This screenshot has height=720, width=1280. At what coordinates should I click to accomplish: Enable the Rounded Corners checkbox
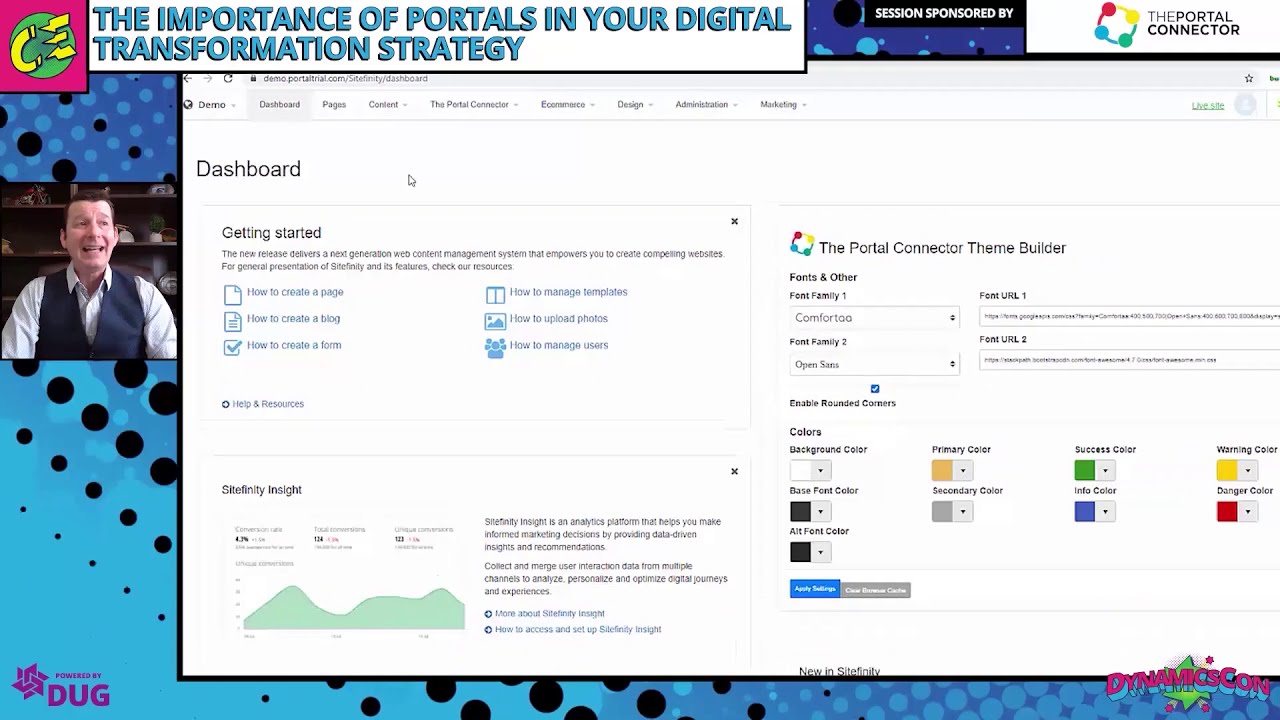coord(874,388)
